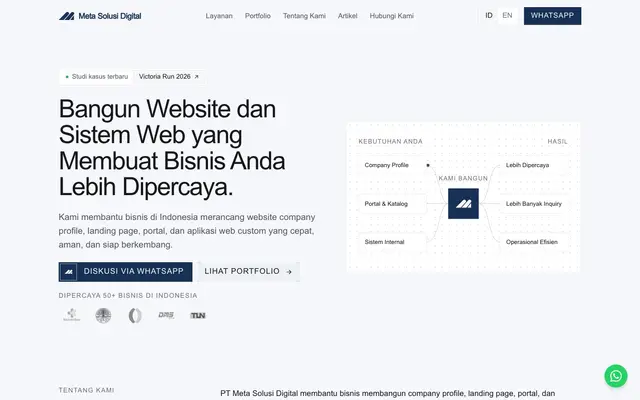Image resolution: width=640 pixels, height=400 pixels.
Task: Click the logo icon inside Diskusi via WhatsApp button
Action: click(x=69, y=272)
